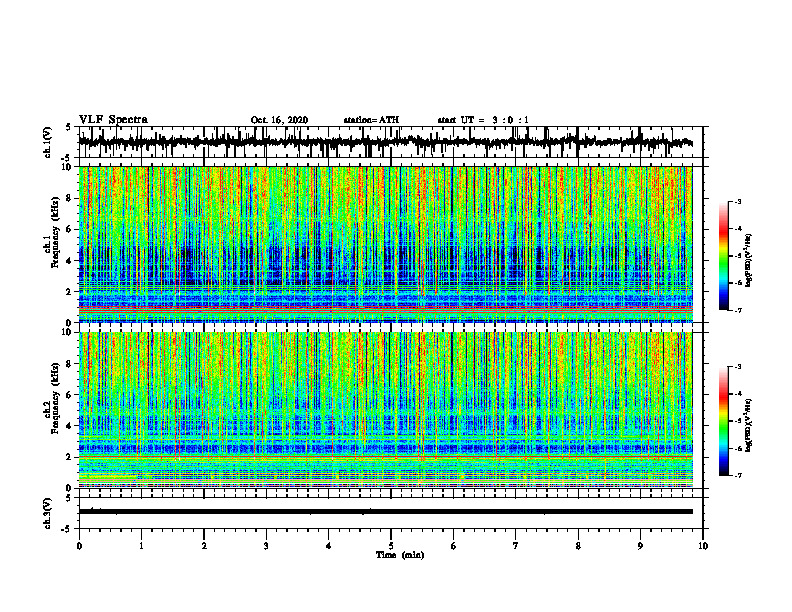Click the time axis tick label "8"
Viewport: 792px width, 612px height.
(x=578, y=546)
